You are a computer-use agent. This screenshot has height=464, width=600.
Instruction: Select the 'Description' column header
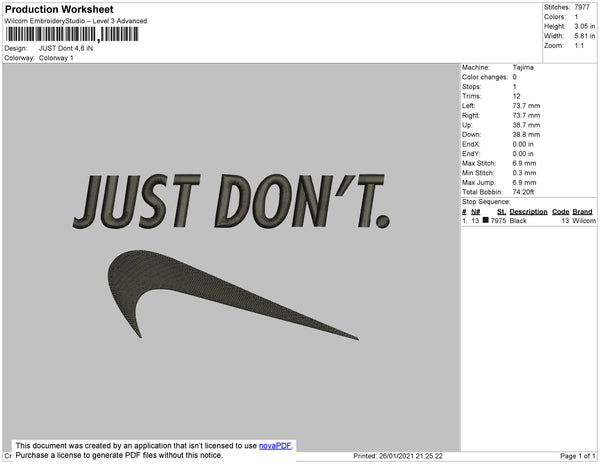pos(528,212)
